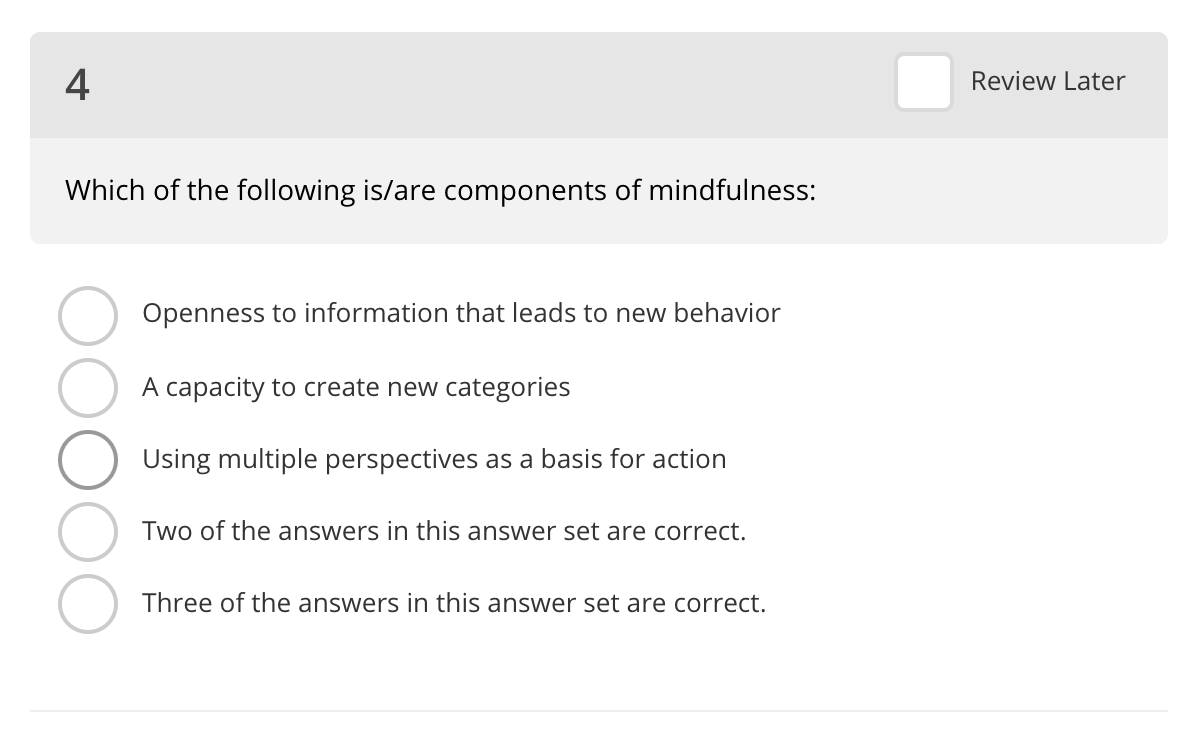Click the text of the last answer option
This screenshot has width=1188, height=750.
click(x=455, y=603)
